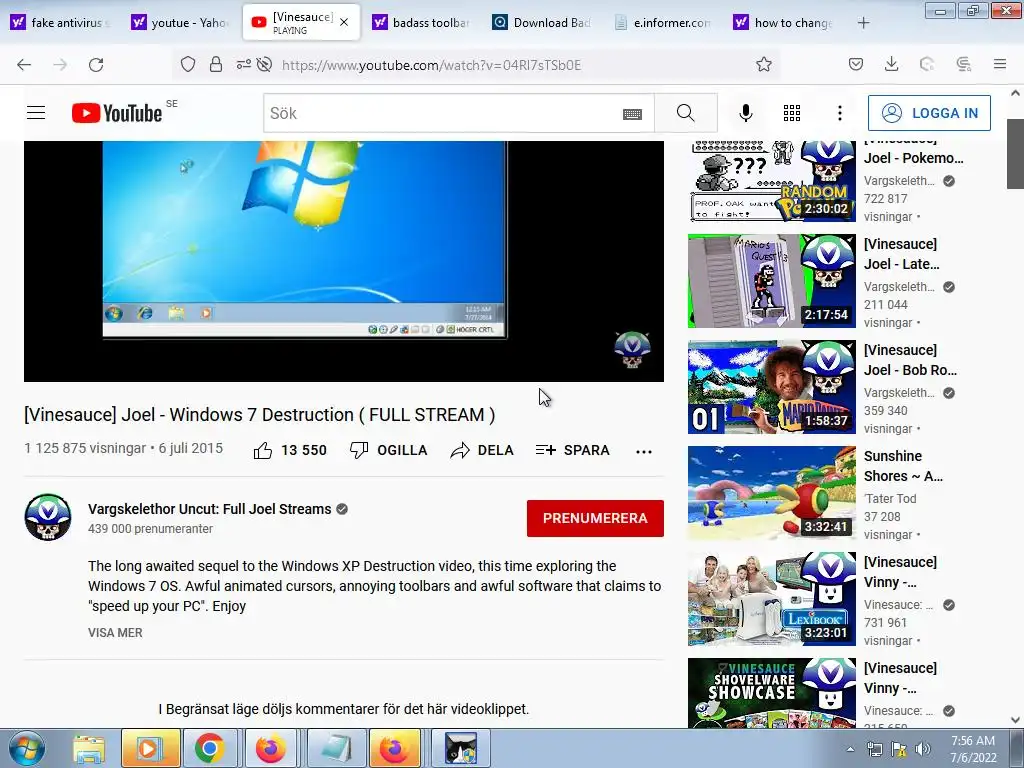Save the video to a playlist with SPARA
1024x768 pixels.
[573, 450]
